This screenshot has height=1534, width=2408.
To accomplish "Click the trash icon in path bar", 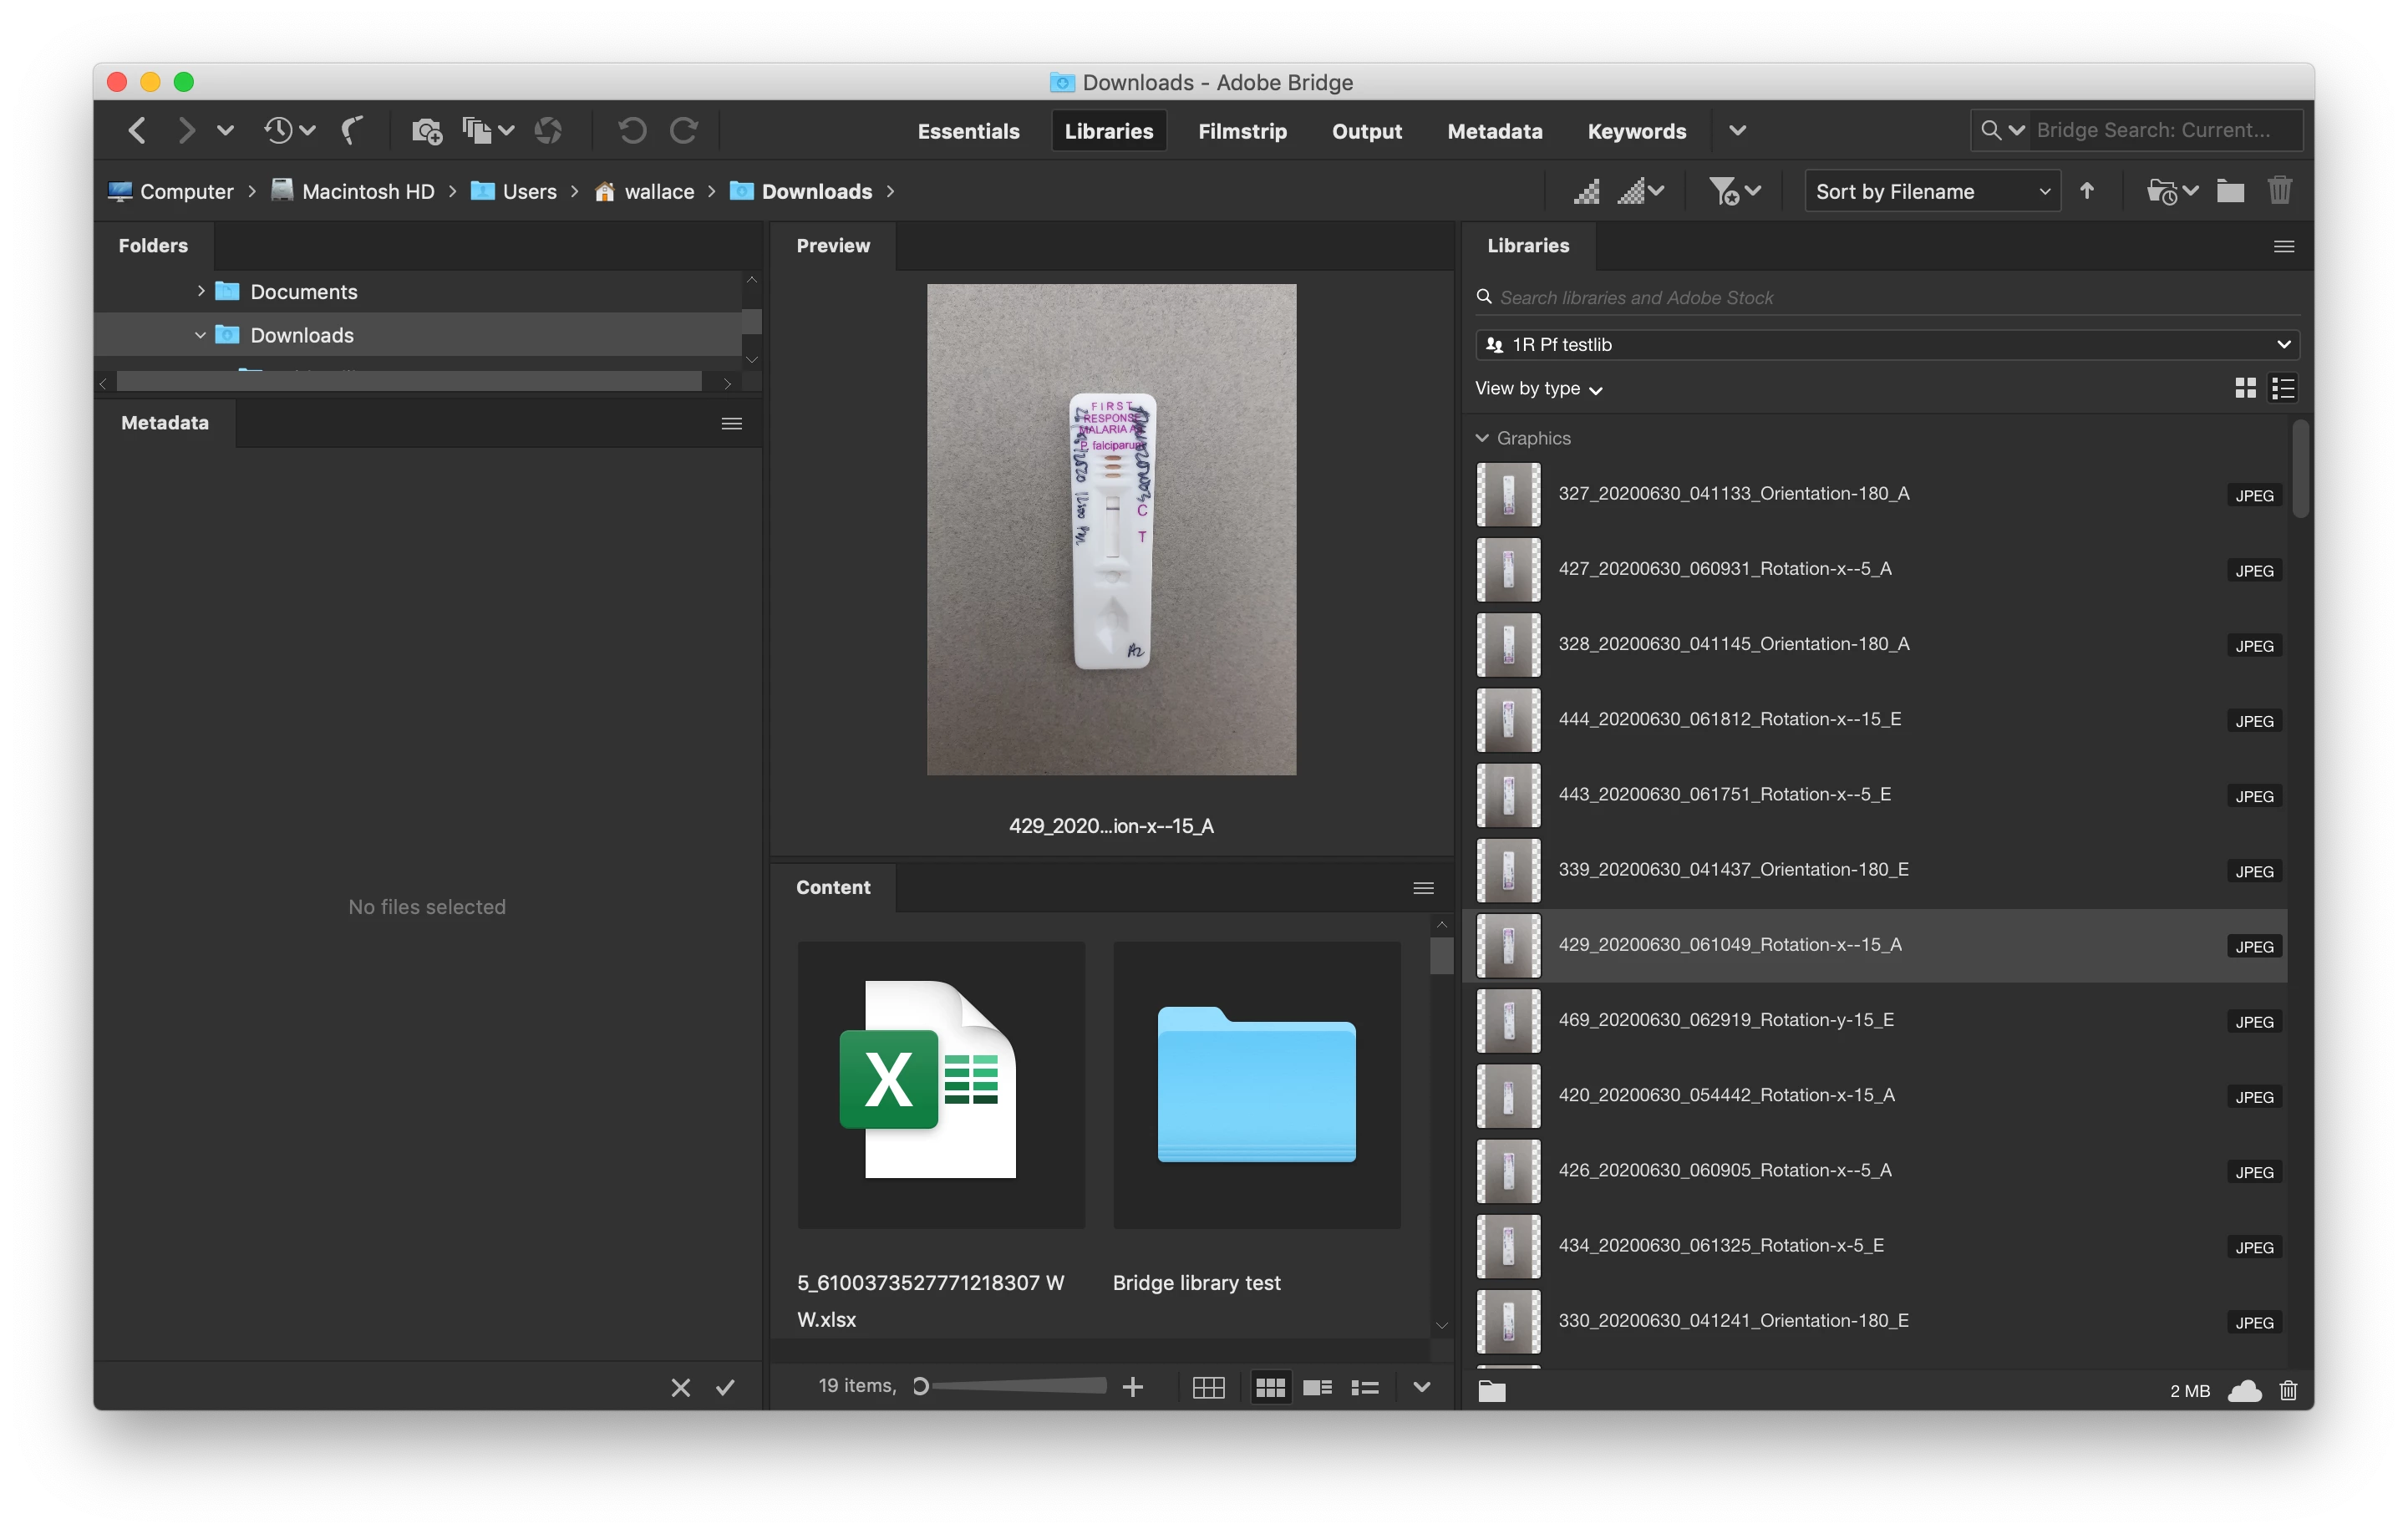I will pos(2279,190).
